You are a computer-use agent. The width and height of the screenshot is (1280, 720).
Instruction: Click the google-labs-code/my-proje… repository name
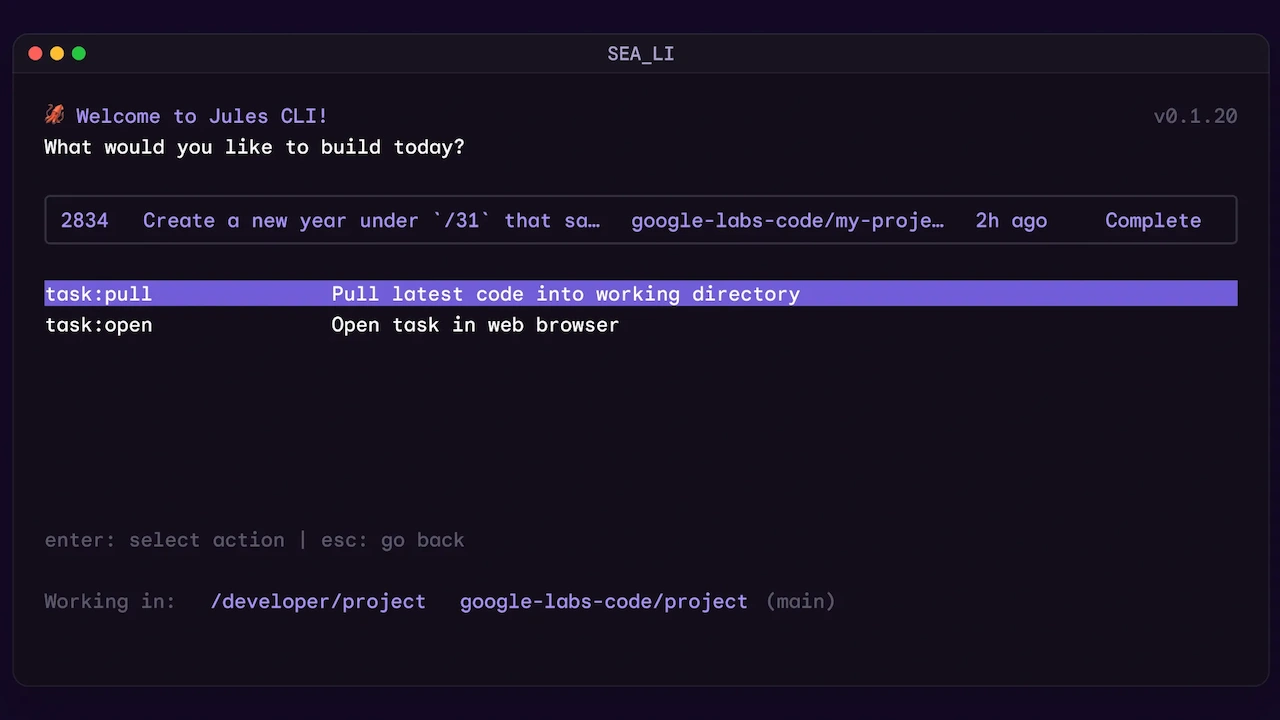787,221
